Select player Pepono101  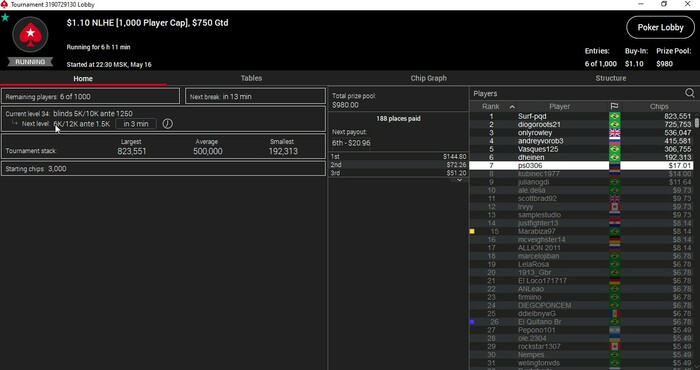(581, 330)
